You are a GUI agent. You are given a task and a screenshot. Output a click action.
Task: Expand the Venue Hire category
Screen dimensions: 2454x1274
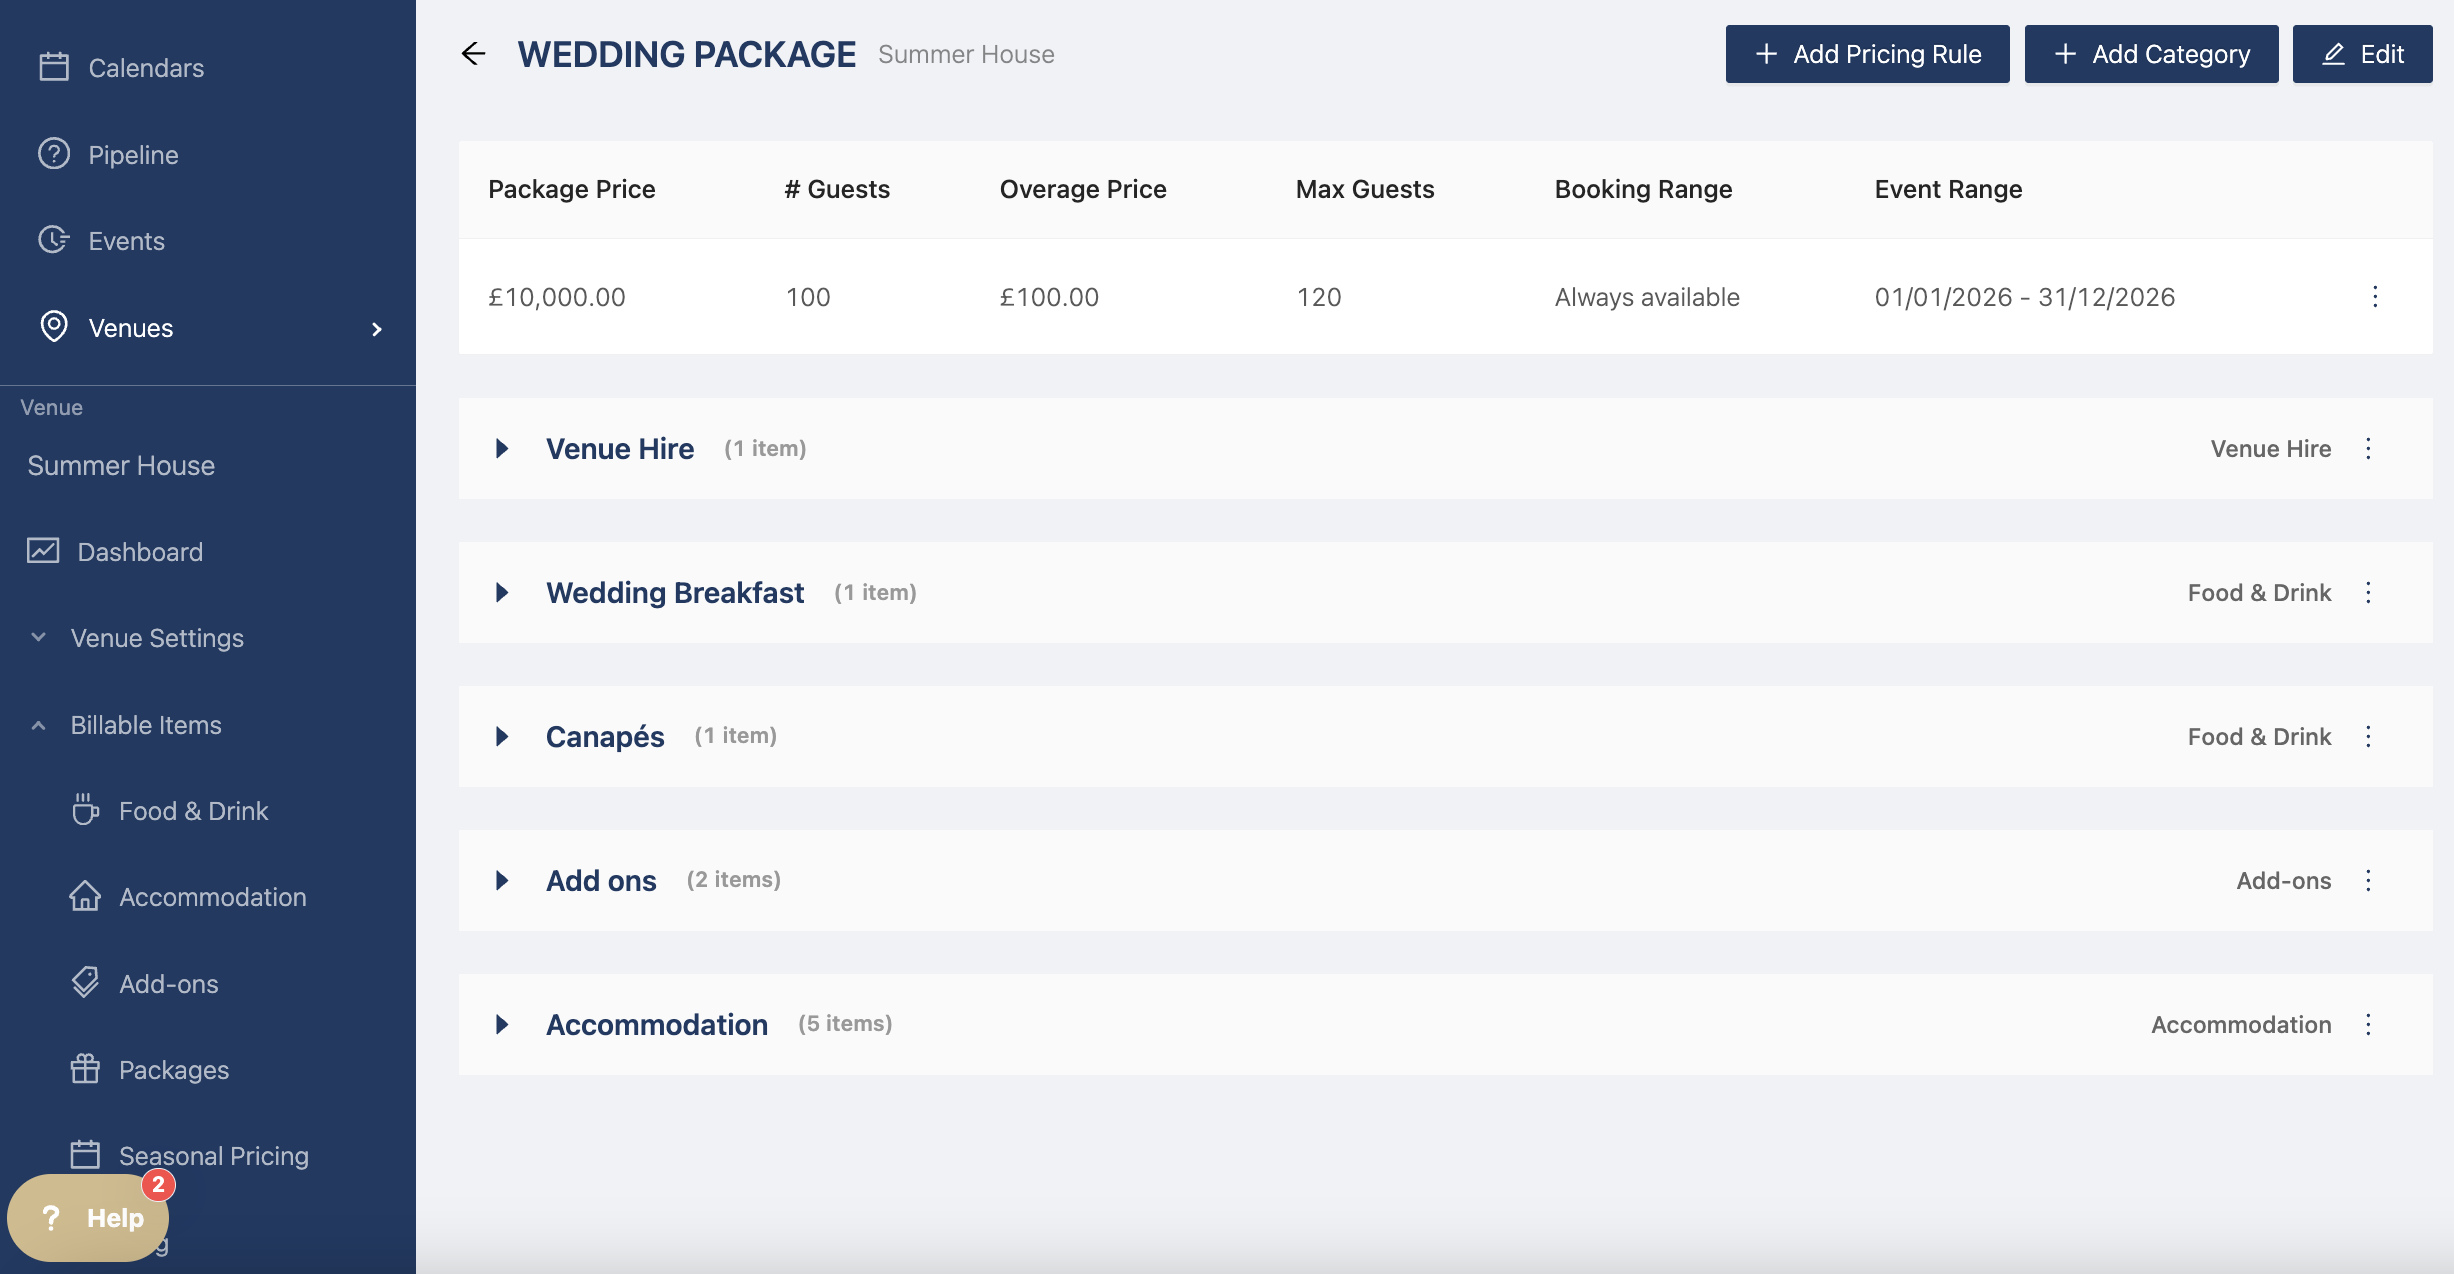coord(502,449)
